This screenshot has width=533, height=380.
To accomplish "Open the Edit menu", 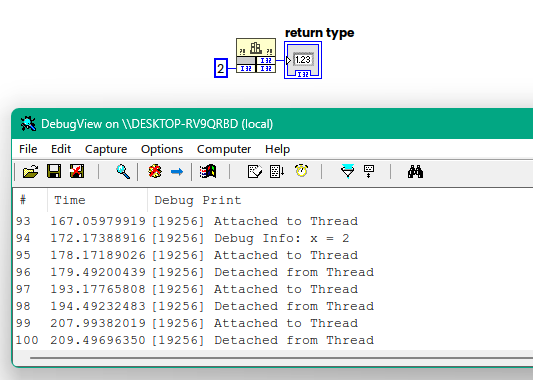I will (x=61, y=149).
